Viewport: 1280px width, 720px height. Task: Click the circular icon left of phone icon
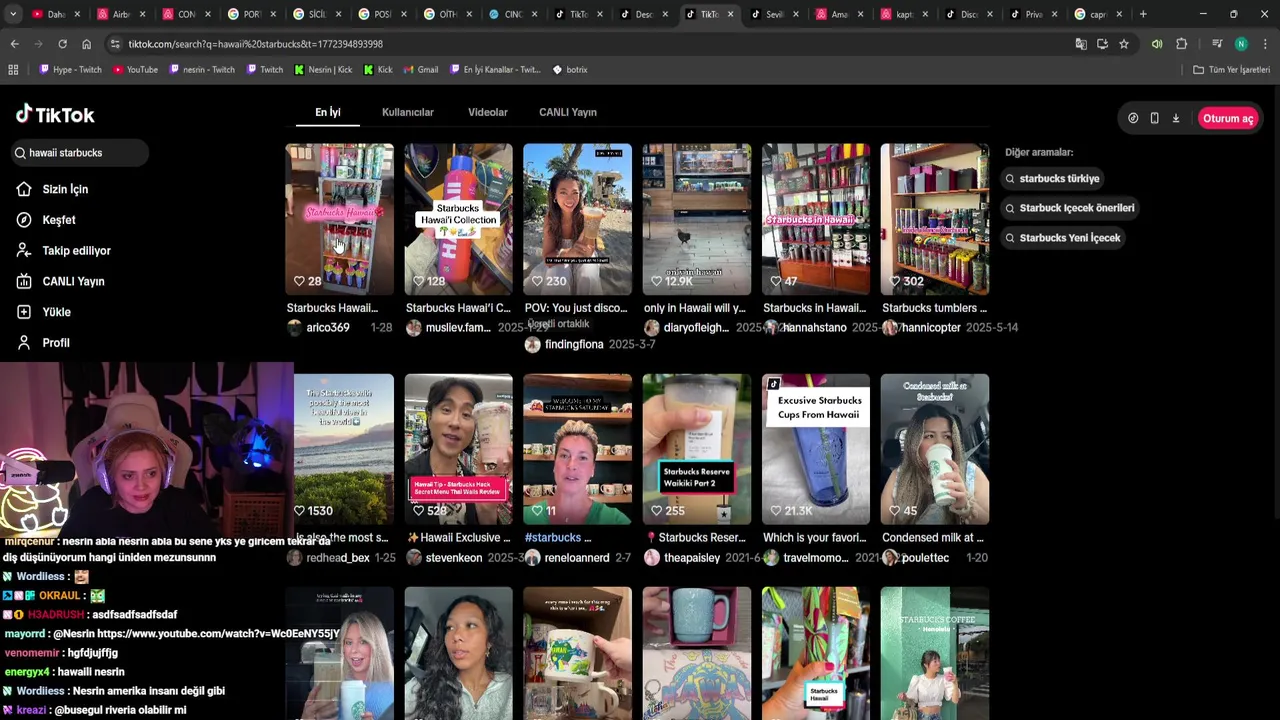click(1133, 118)
